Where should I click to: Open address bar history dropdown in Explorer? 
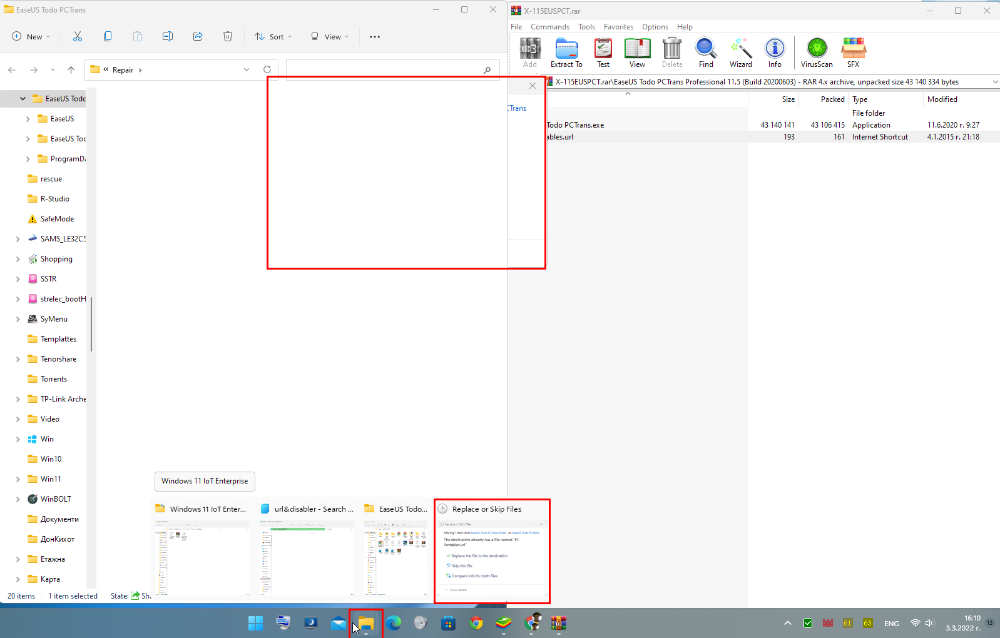pyautogui.click(x=246, y=70)
